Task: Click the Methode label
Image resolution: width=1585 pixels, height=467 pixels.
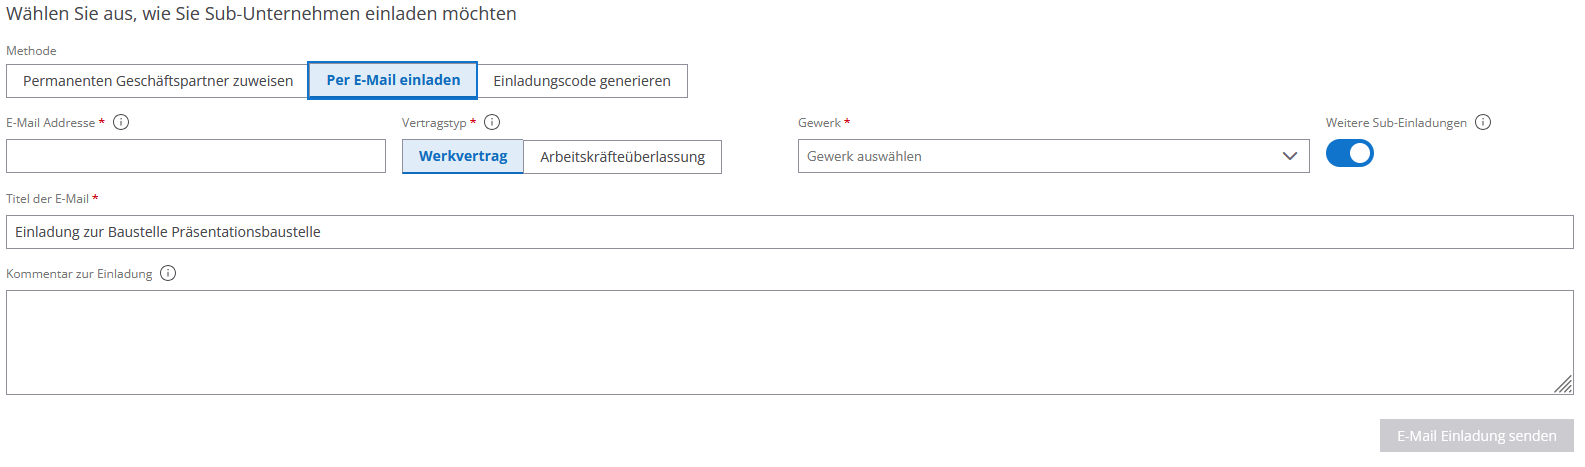Action: (31, 51)
